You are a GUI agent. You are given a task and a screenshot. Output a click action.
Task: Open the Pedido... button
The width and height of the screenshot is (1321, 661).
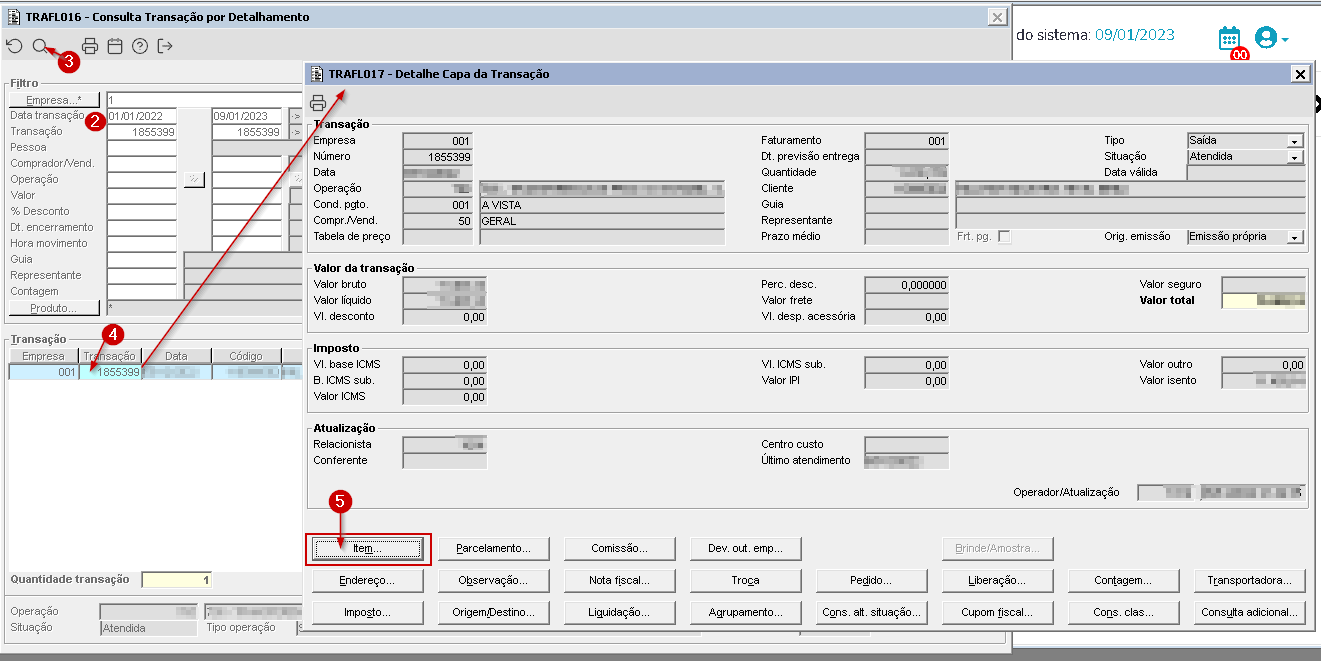(872, 580)
